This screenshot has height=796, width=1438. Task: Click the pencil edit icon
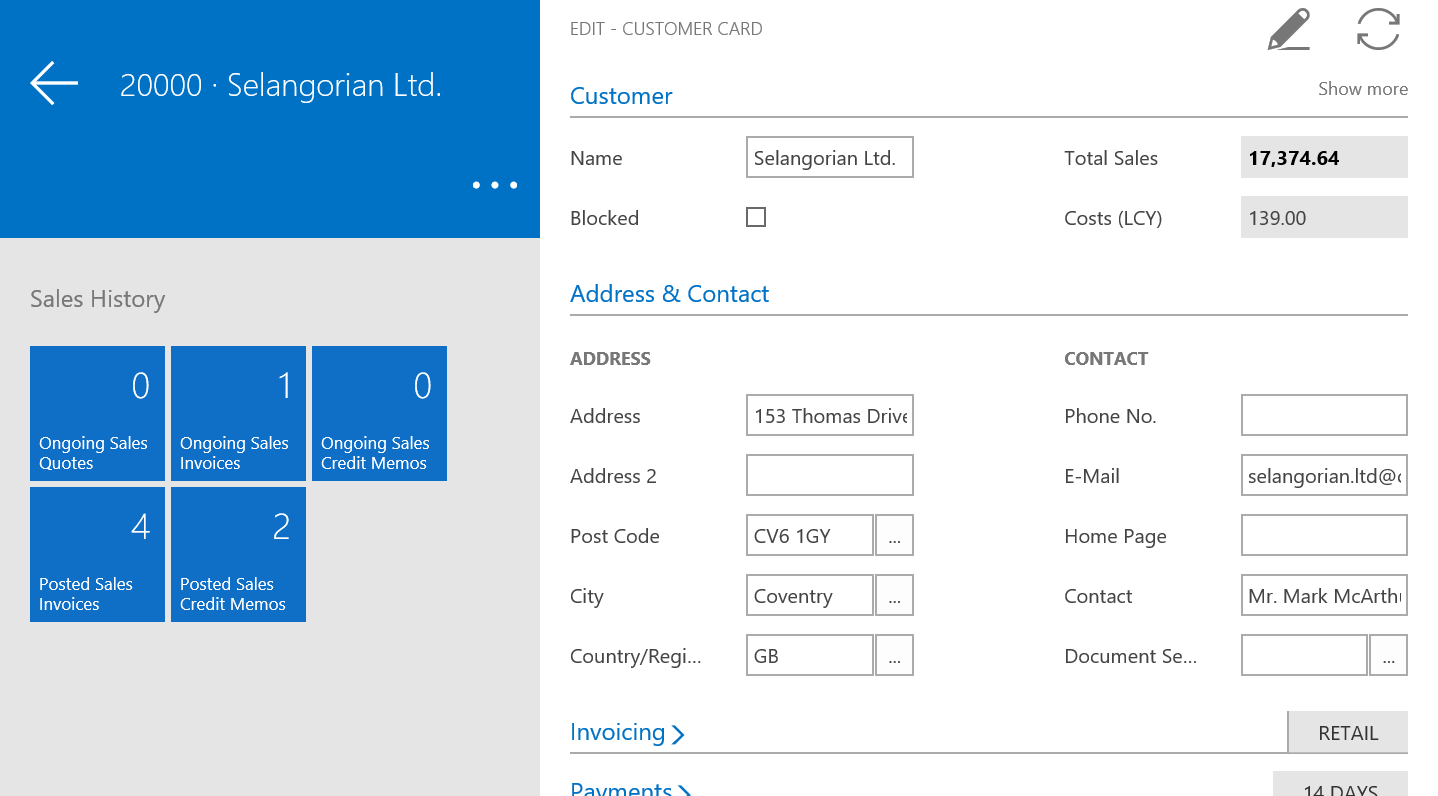click(x=1289, y=29)
